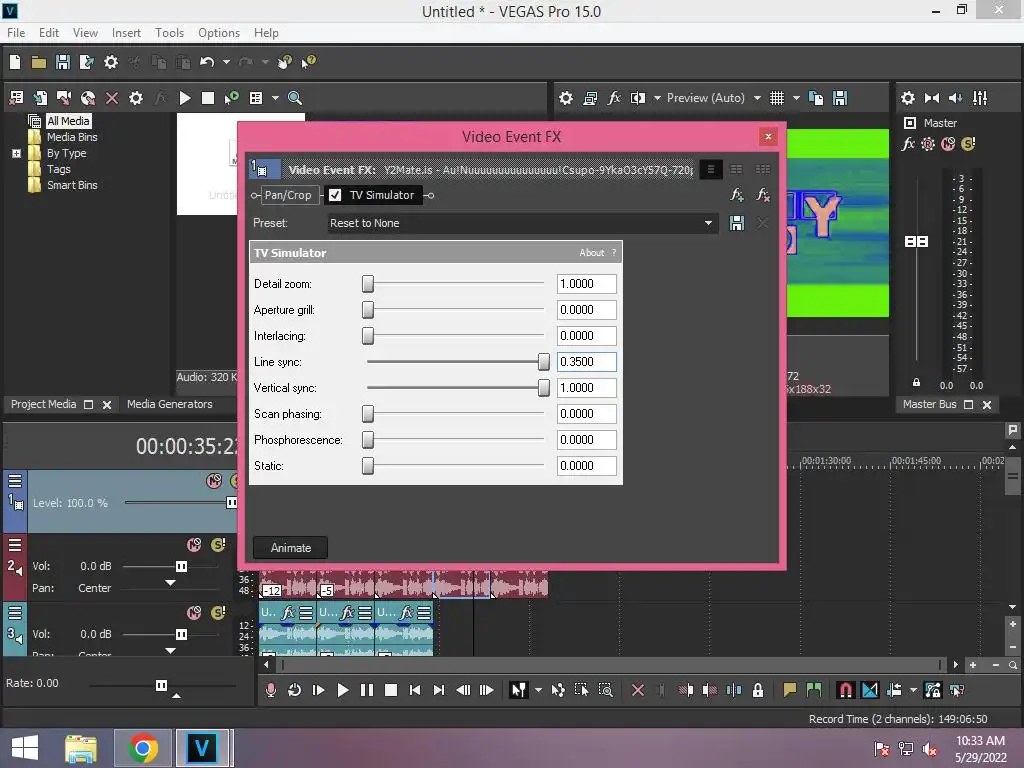Toggle split screen view in the preview

pos(637,98)
